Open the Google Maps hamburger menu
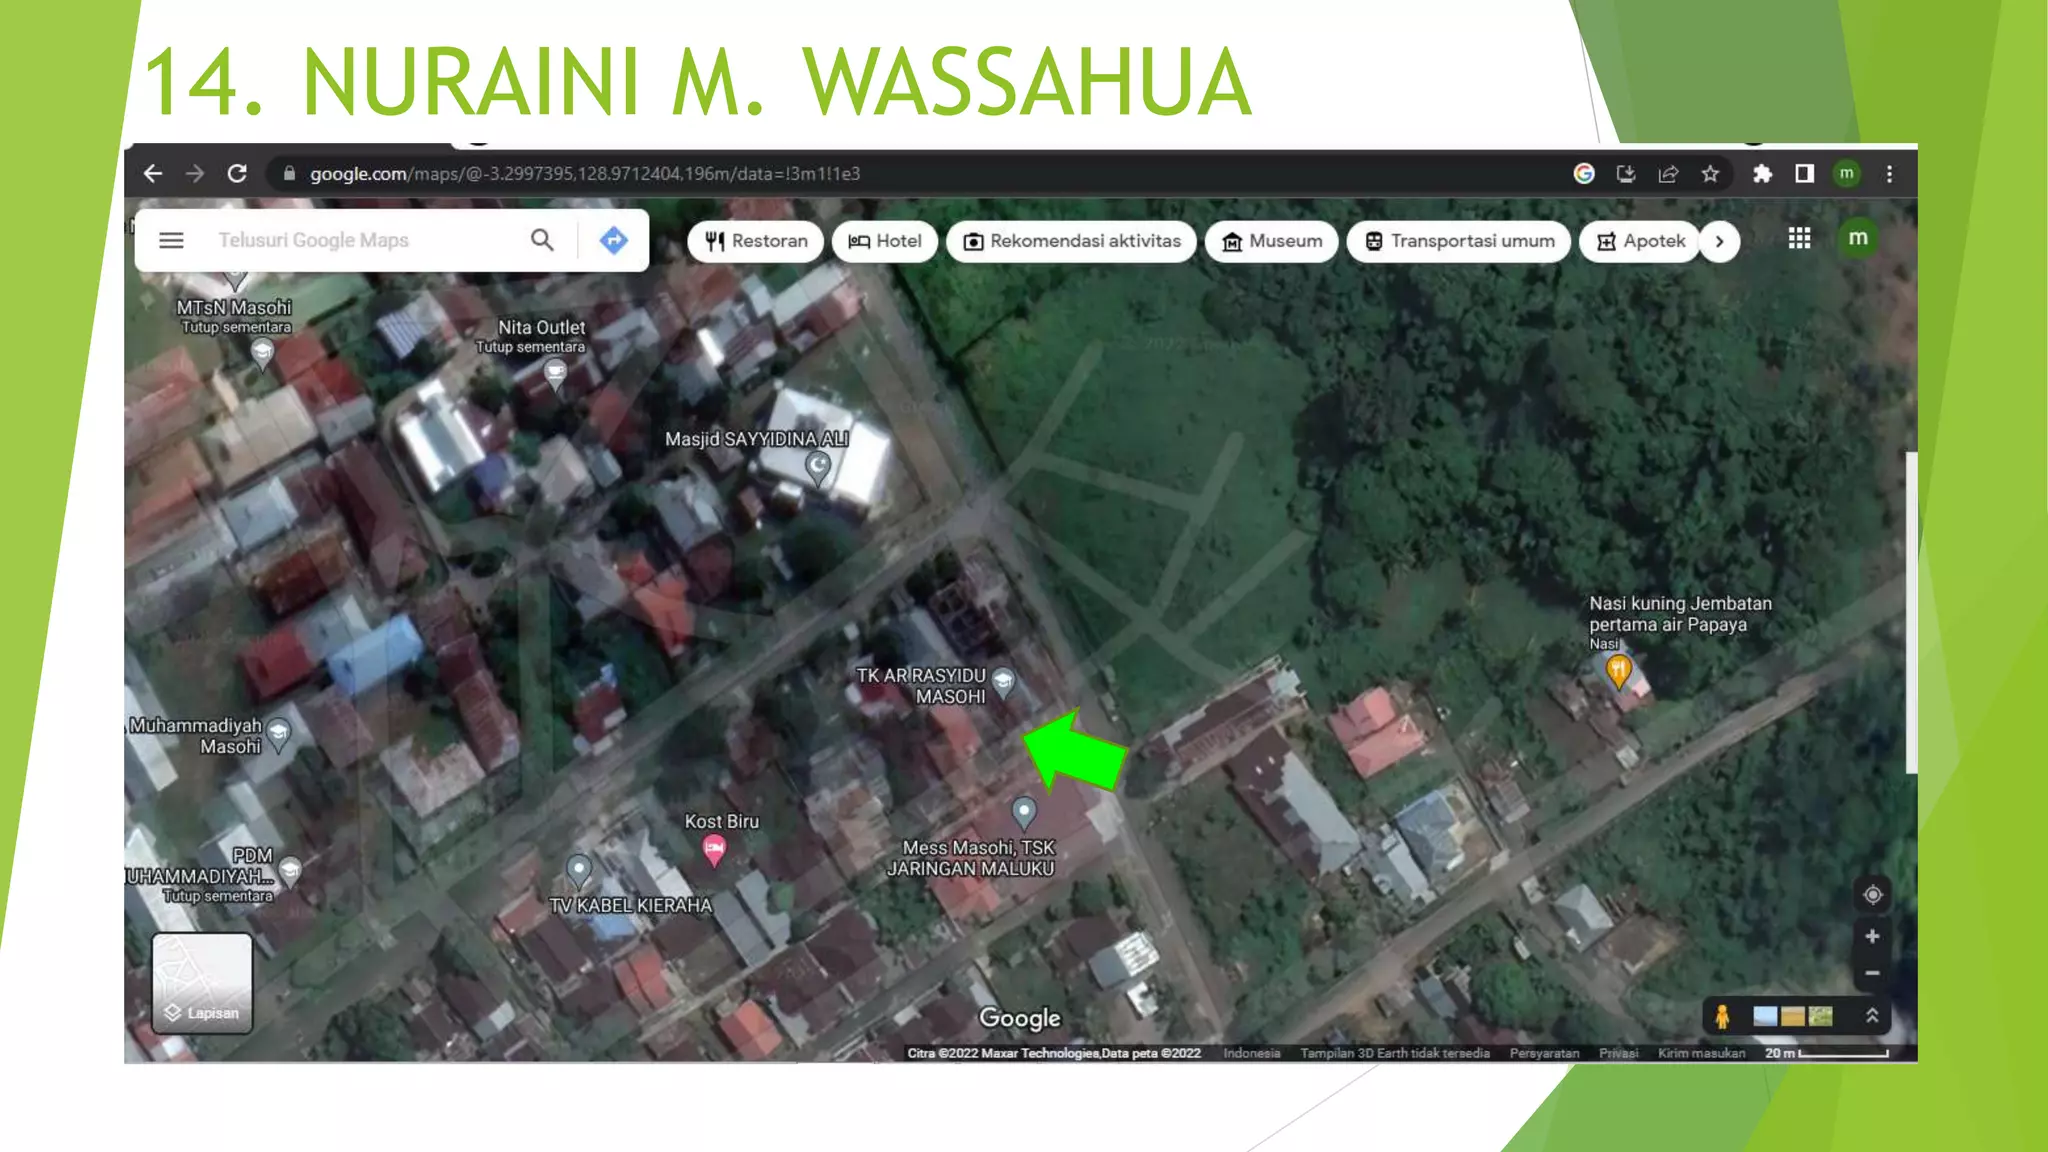This screenshot has width=2048, height=1152. (171, 240)
